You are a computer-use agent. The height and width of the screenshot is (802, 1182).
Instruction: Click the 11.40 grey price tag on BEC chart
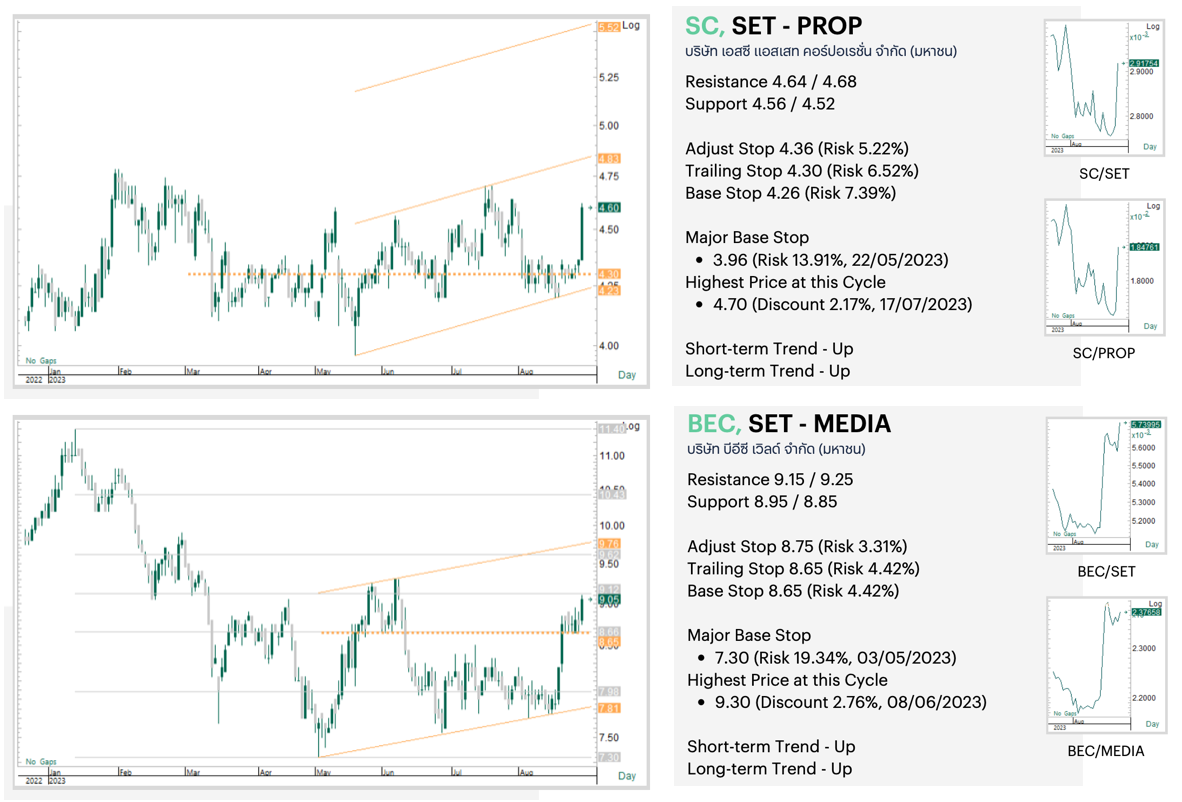[x=611, y=429]
